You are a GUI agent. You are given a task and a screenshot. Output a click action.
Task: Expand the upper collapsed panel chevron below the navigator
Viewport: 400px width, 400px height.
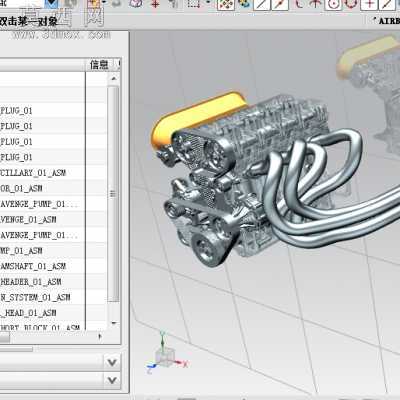click(112, 362)
